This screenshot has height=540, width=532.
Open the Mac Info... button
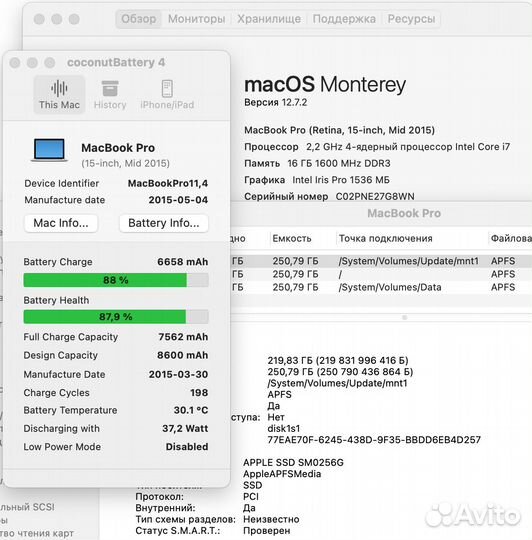coord(61,223)
